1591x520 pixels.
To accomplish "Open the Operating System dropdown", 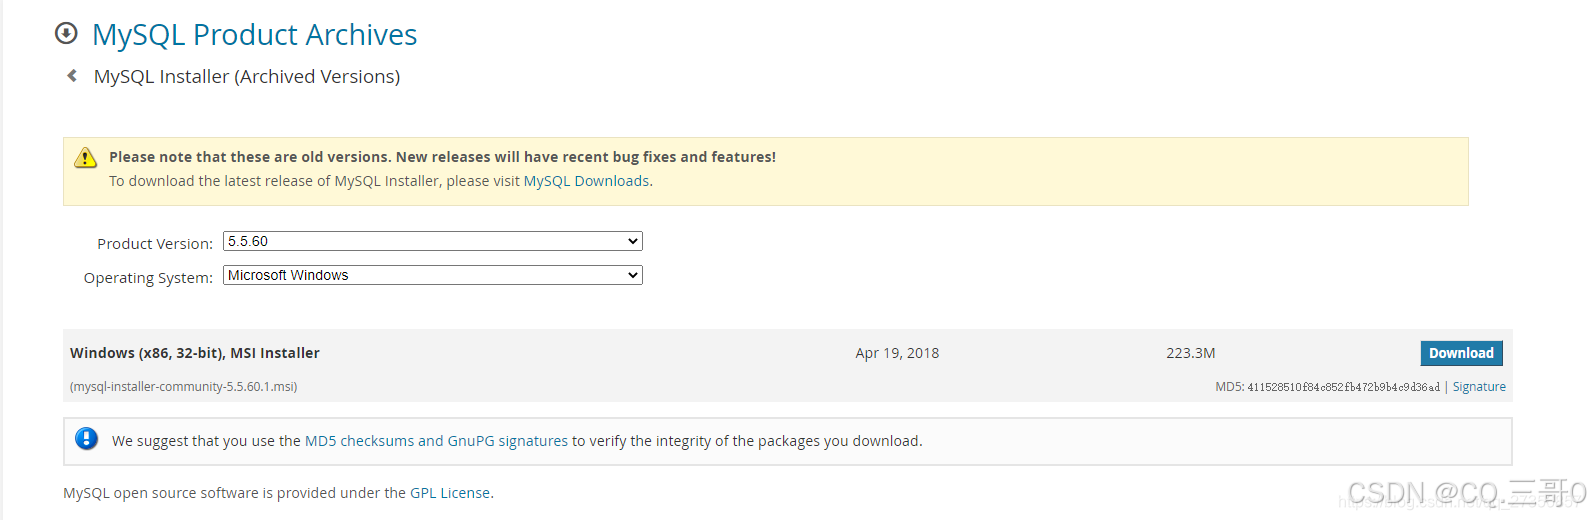I will tap(433, 275).
